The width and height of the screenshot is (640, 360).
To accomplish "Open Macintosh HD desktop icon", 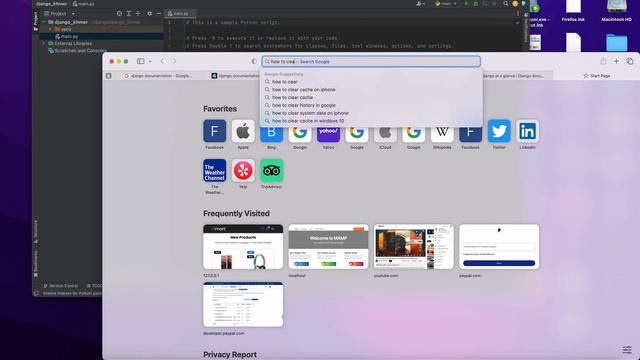I will (616, 11).
